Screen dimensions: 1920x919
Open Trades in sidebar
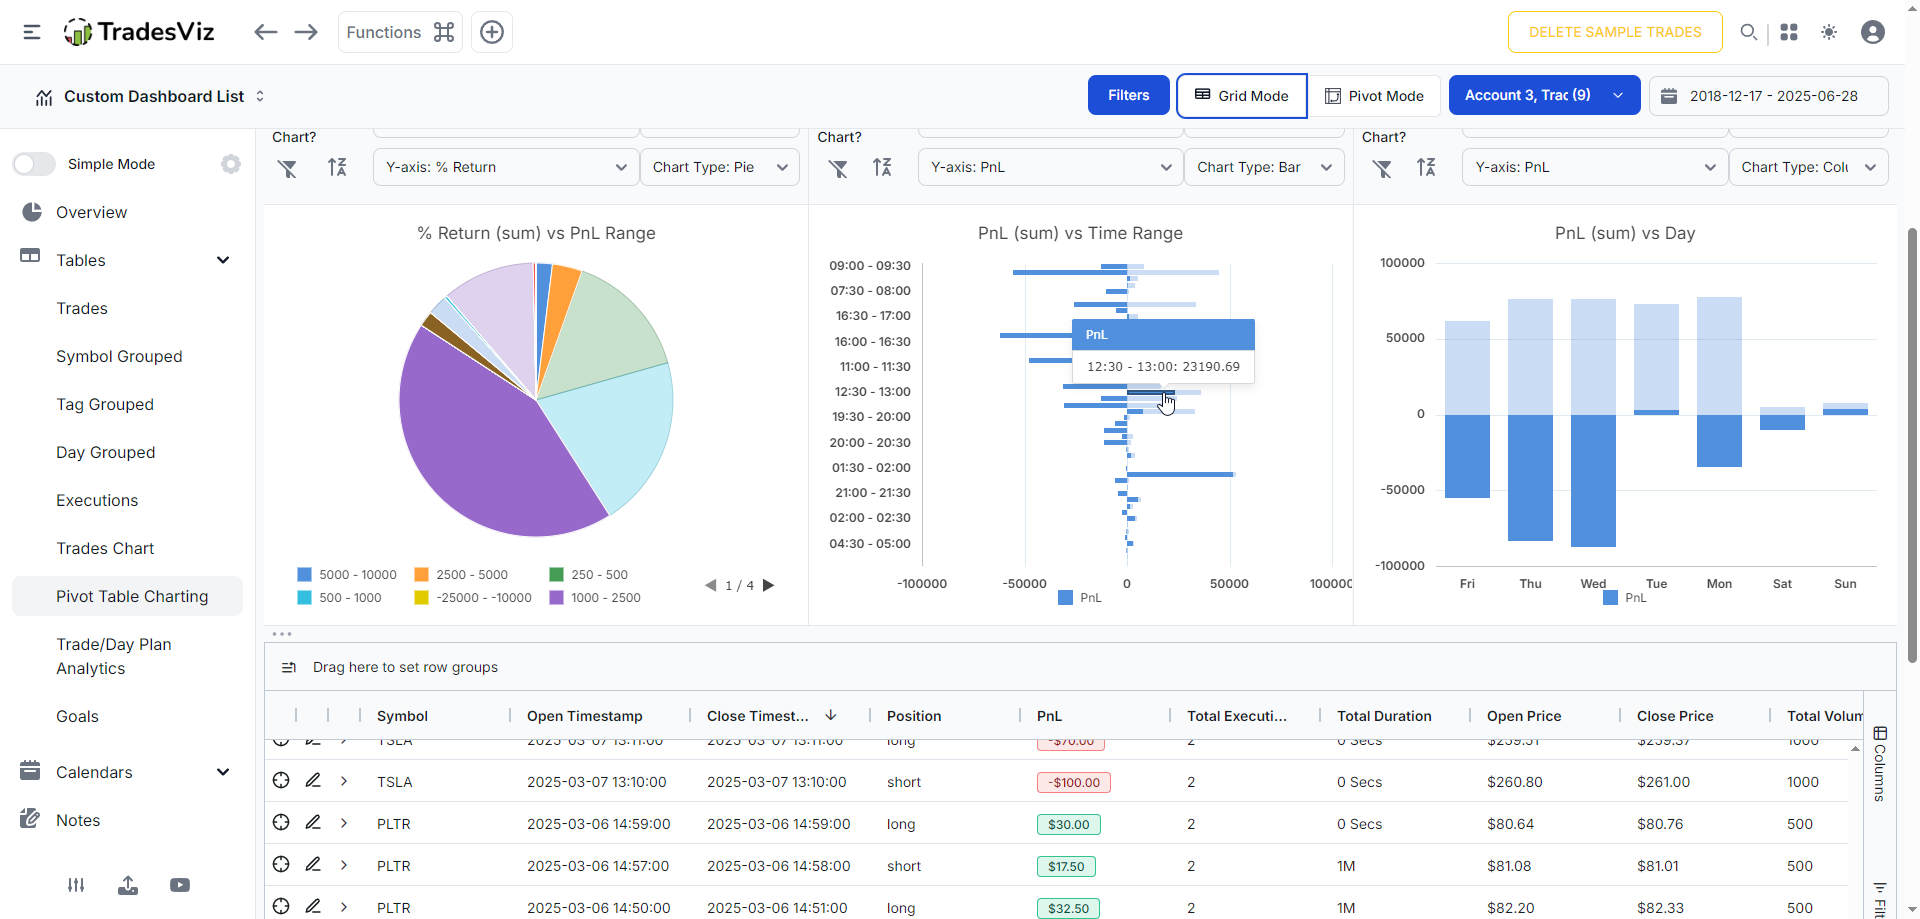[x=82, y=308]
